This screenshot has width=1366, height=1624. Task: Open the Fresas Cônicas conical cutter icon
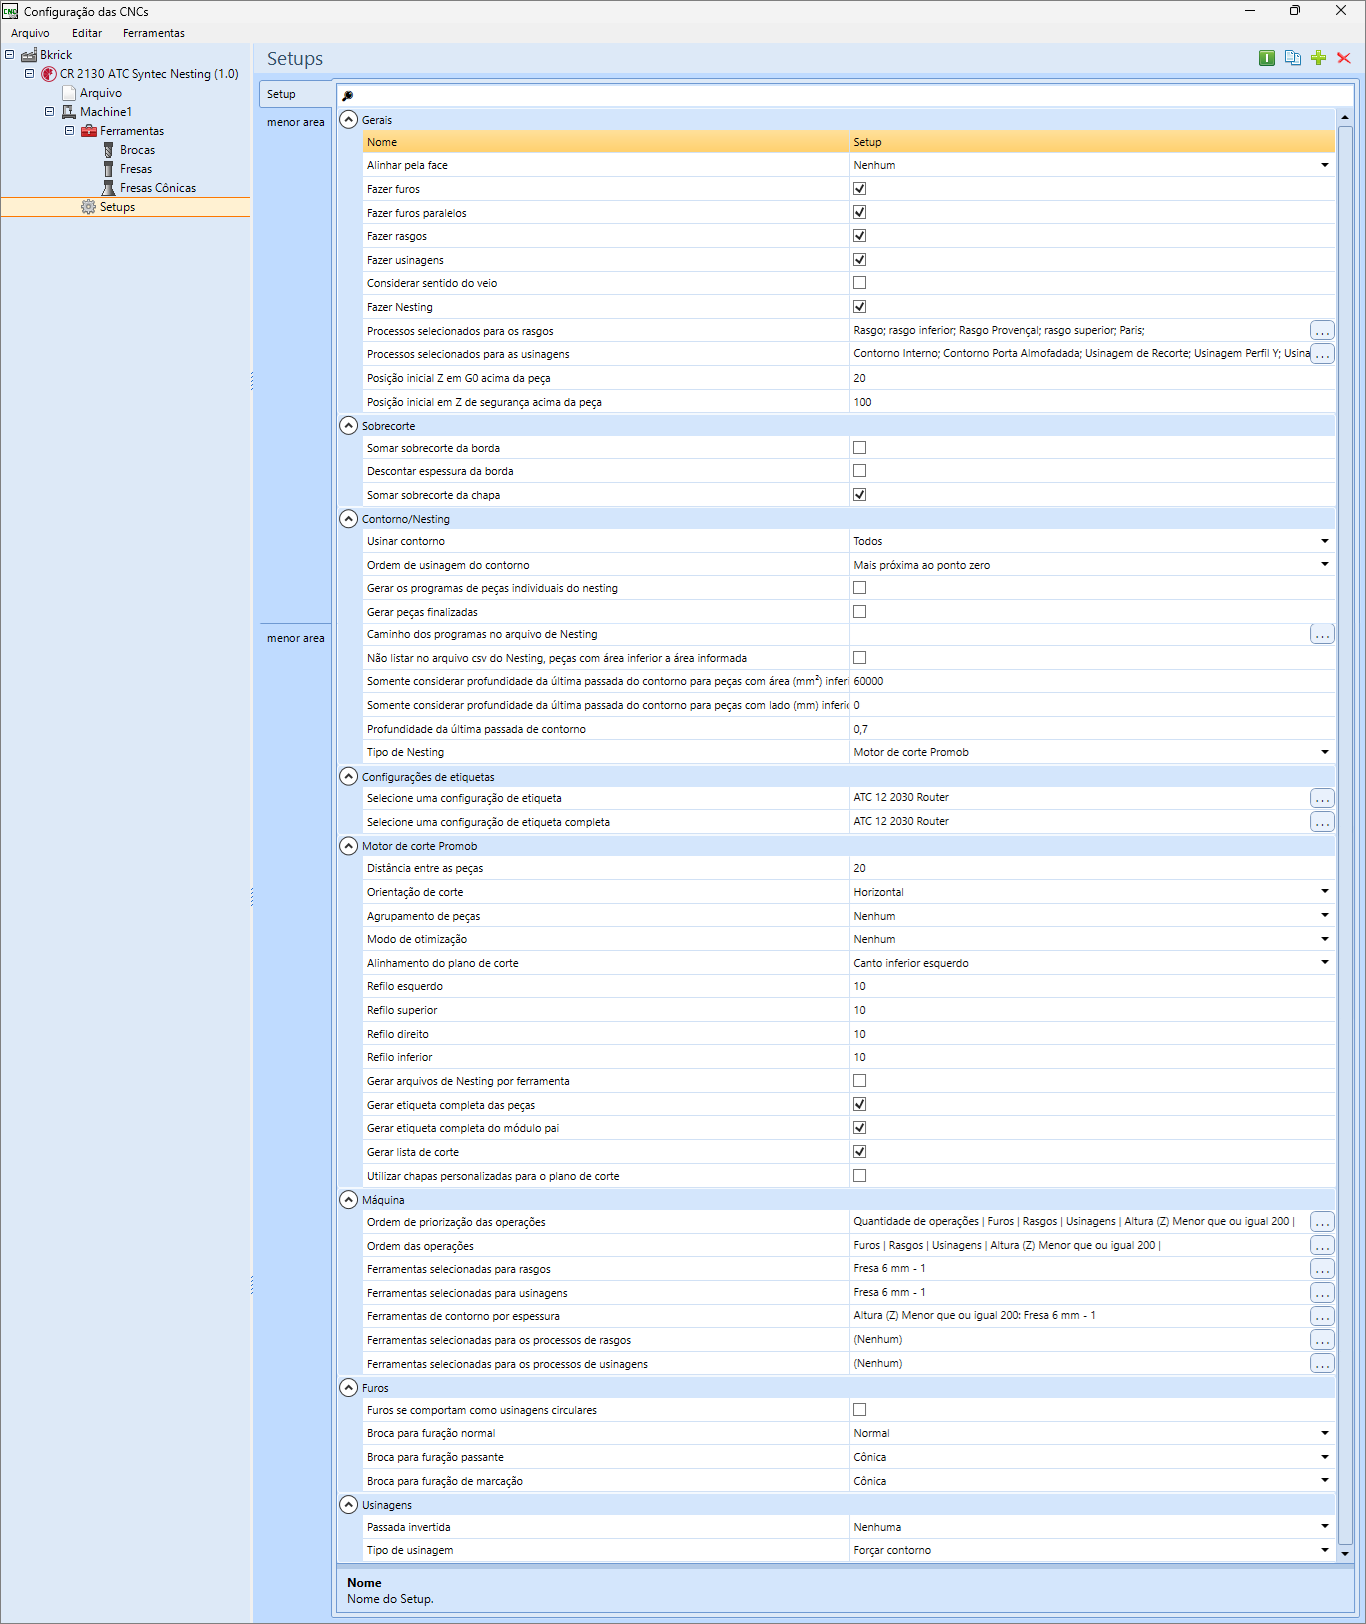(x=108, y=188)
